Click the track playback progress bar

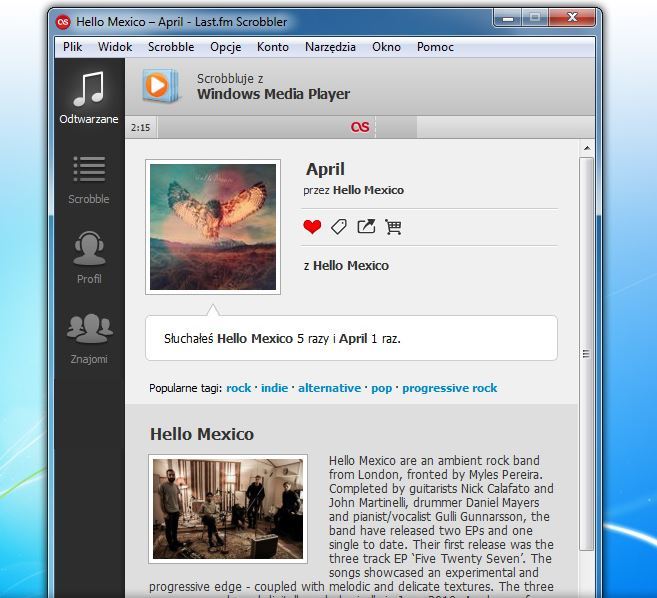tap(376, 127)
